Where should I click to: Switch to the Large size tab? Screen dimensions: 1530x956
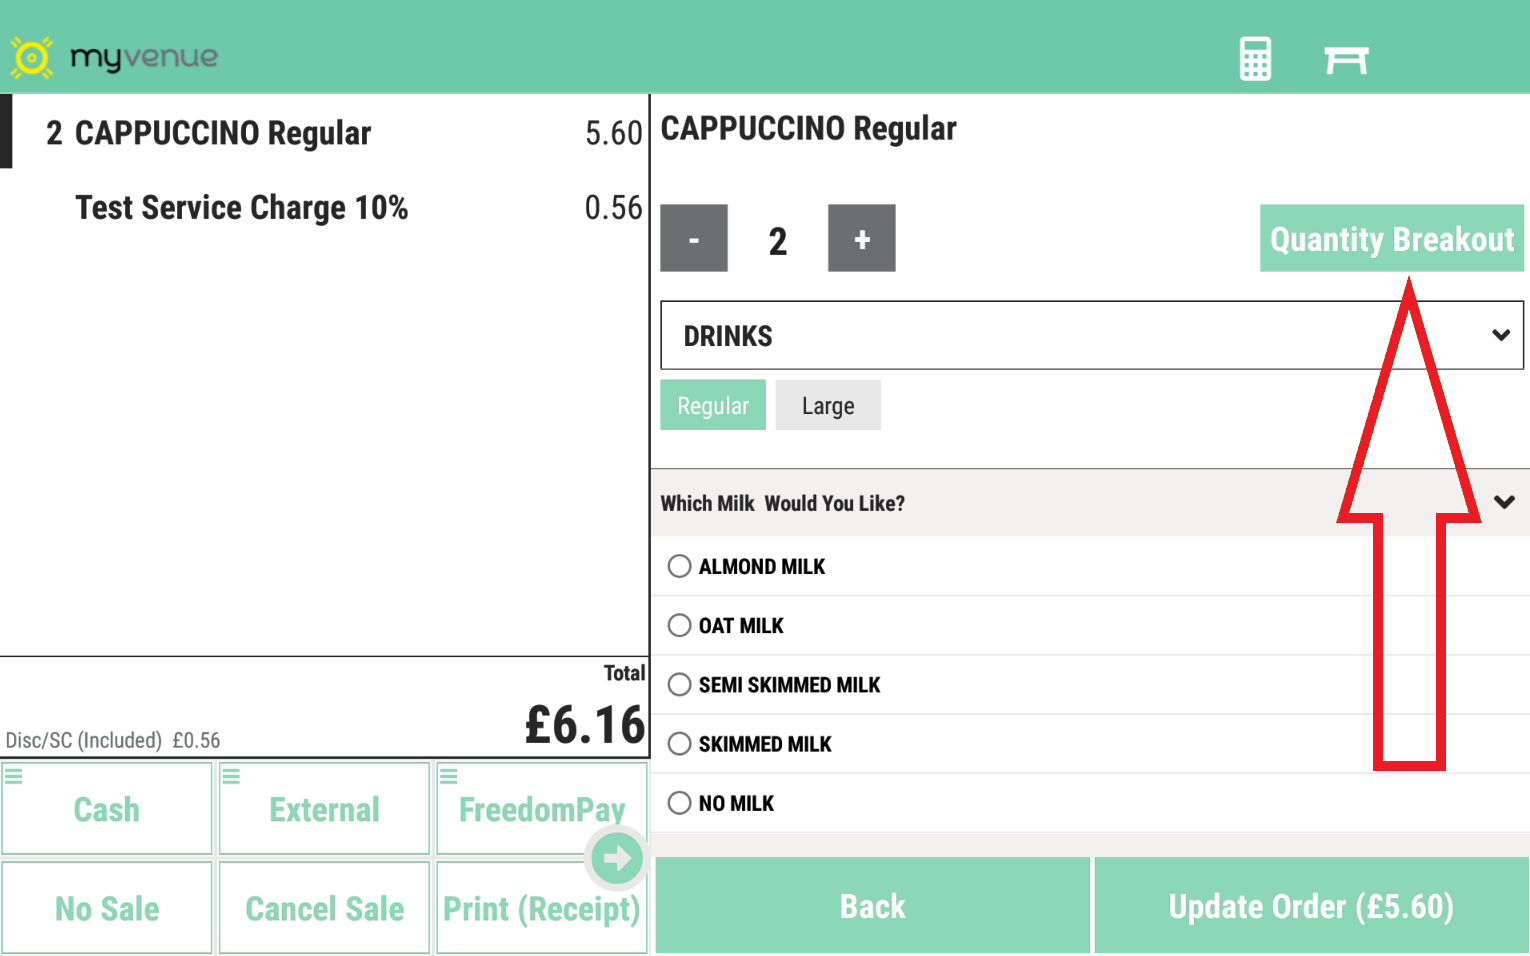click(828, 405)
